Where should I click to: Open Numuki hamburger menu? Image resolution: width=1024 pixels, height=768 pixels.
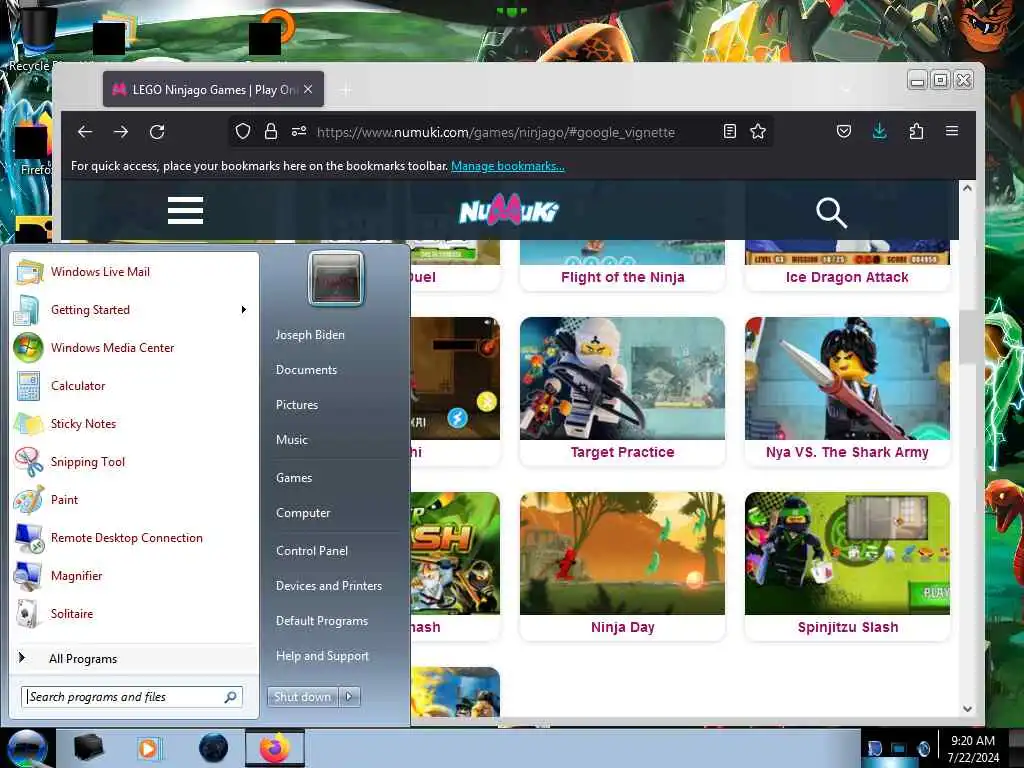click(x=185, y=210)
